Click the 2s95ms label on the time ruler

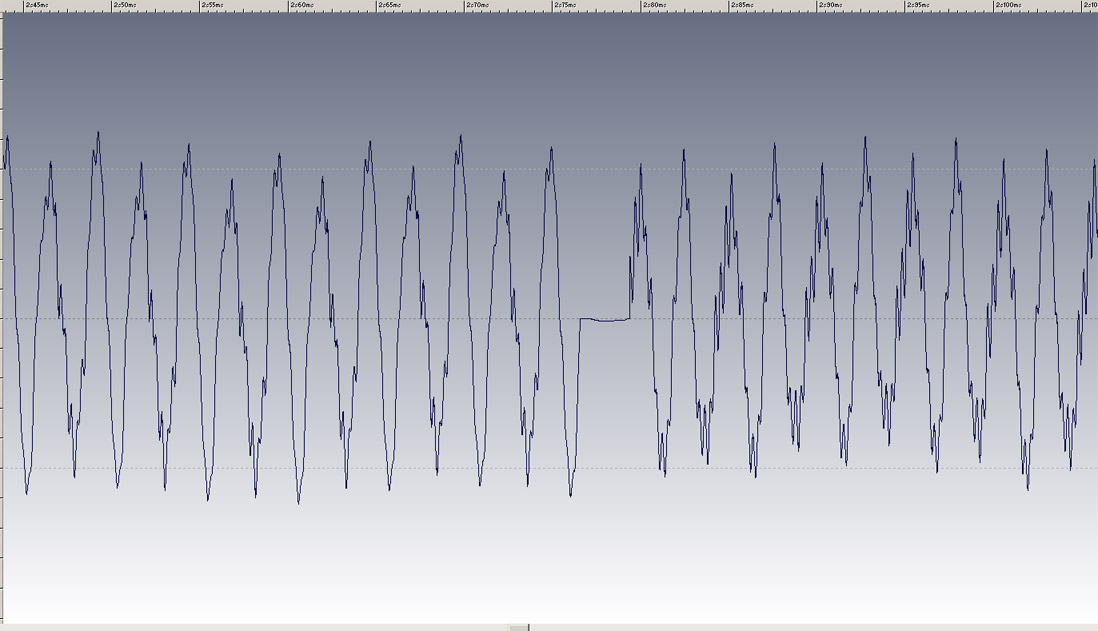[919, 5]
